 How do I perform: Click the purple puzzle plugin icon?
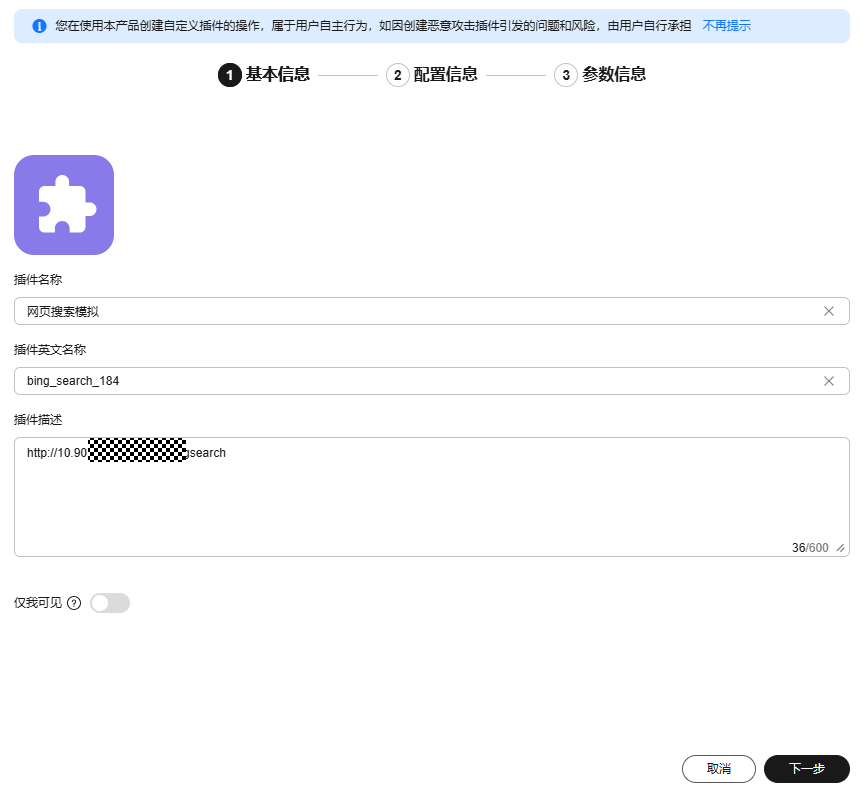64,205
